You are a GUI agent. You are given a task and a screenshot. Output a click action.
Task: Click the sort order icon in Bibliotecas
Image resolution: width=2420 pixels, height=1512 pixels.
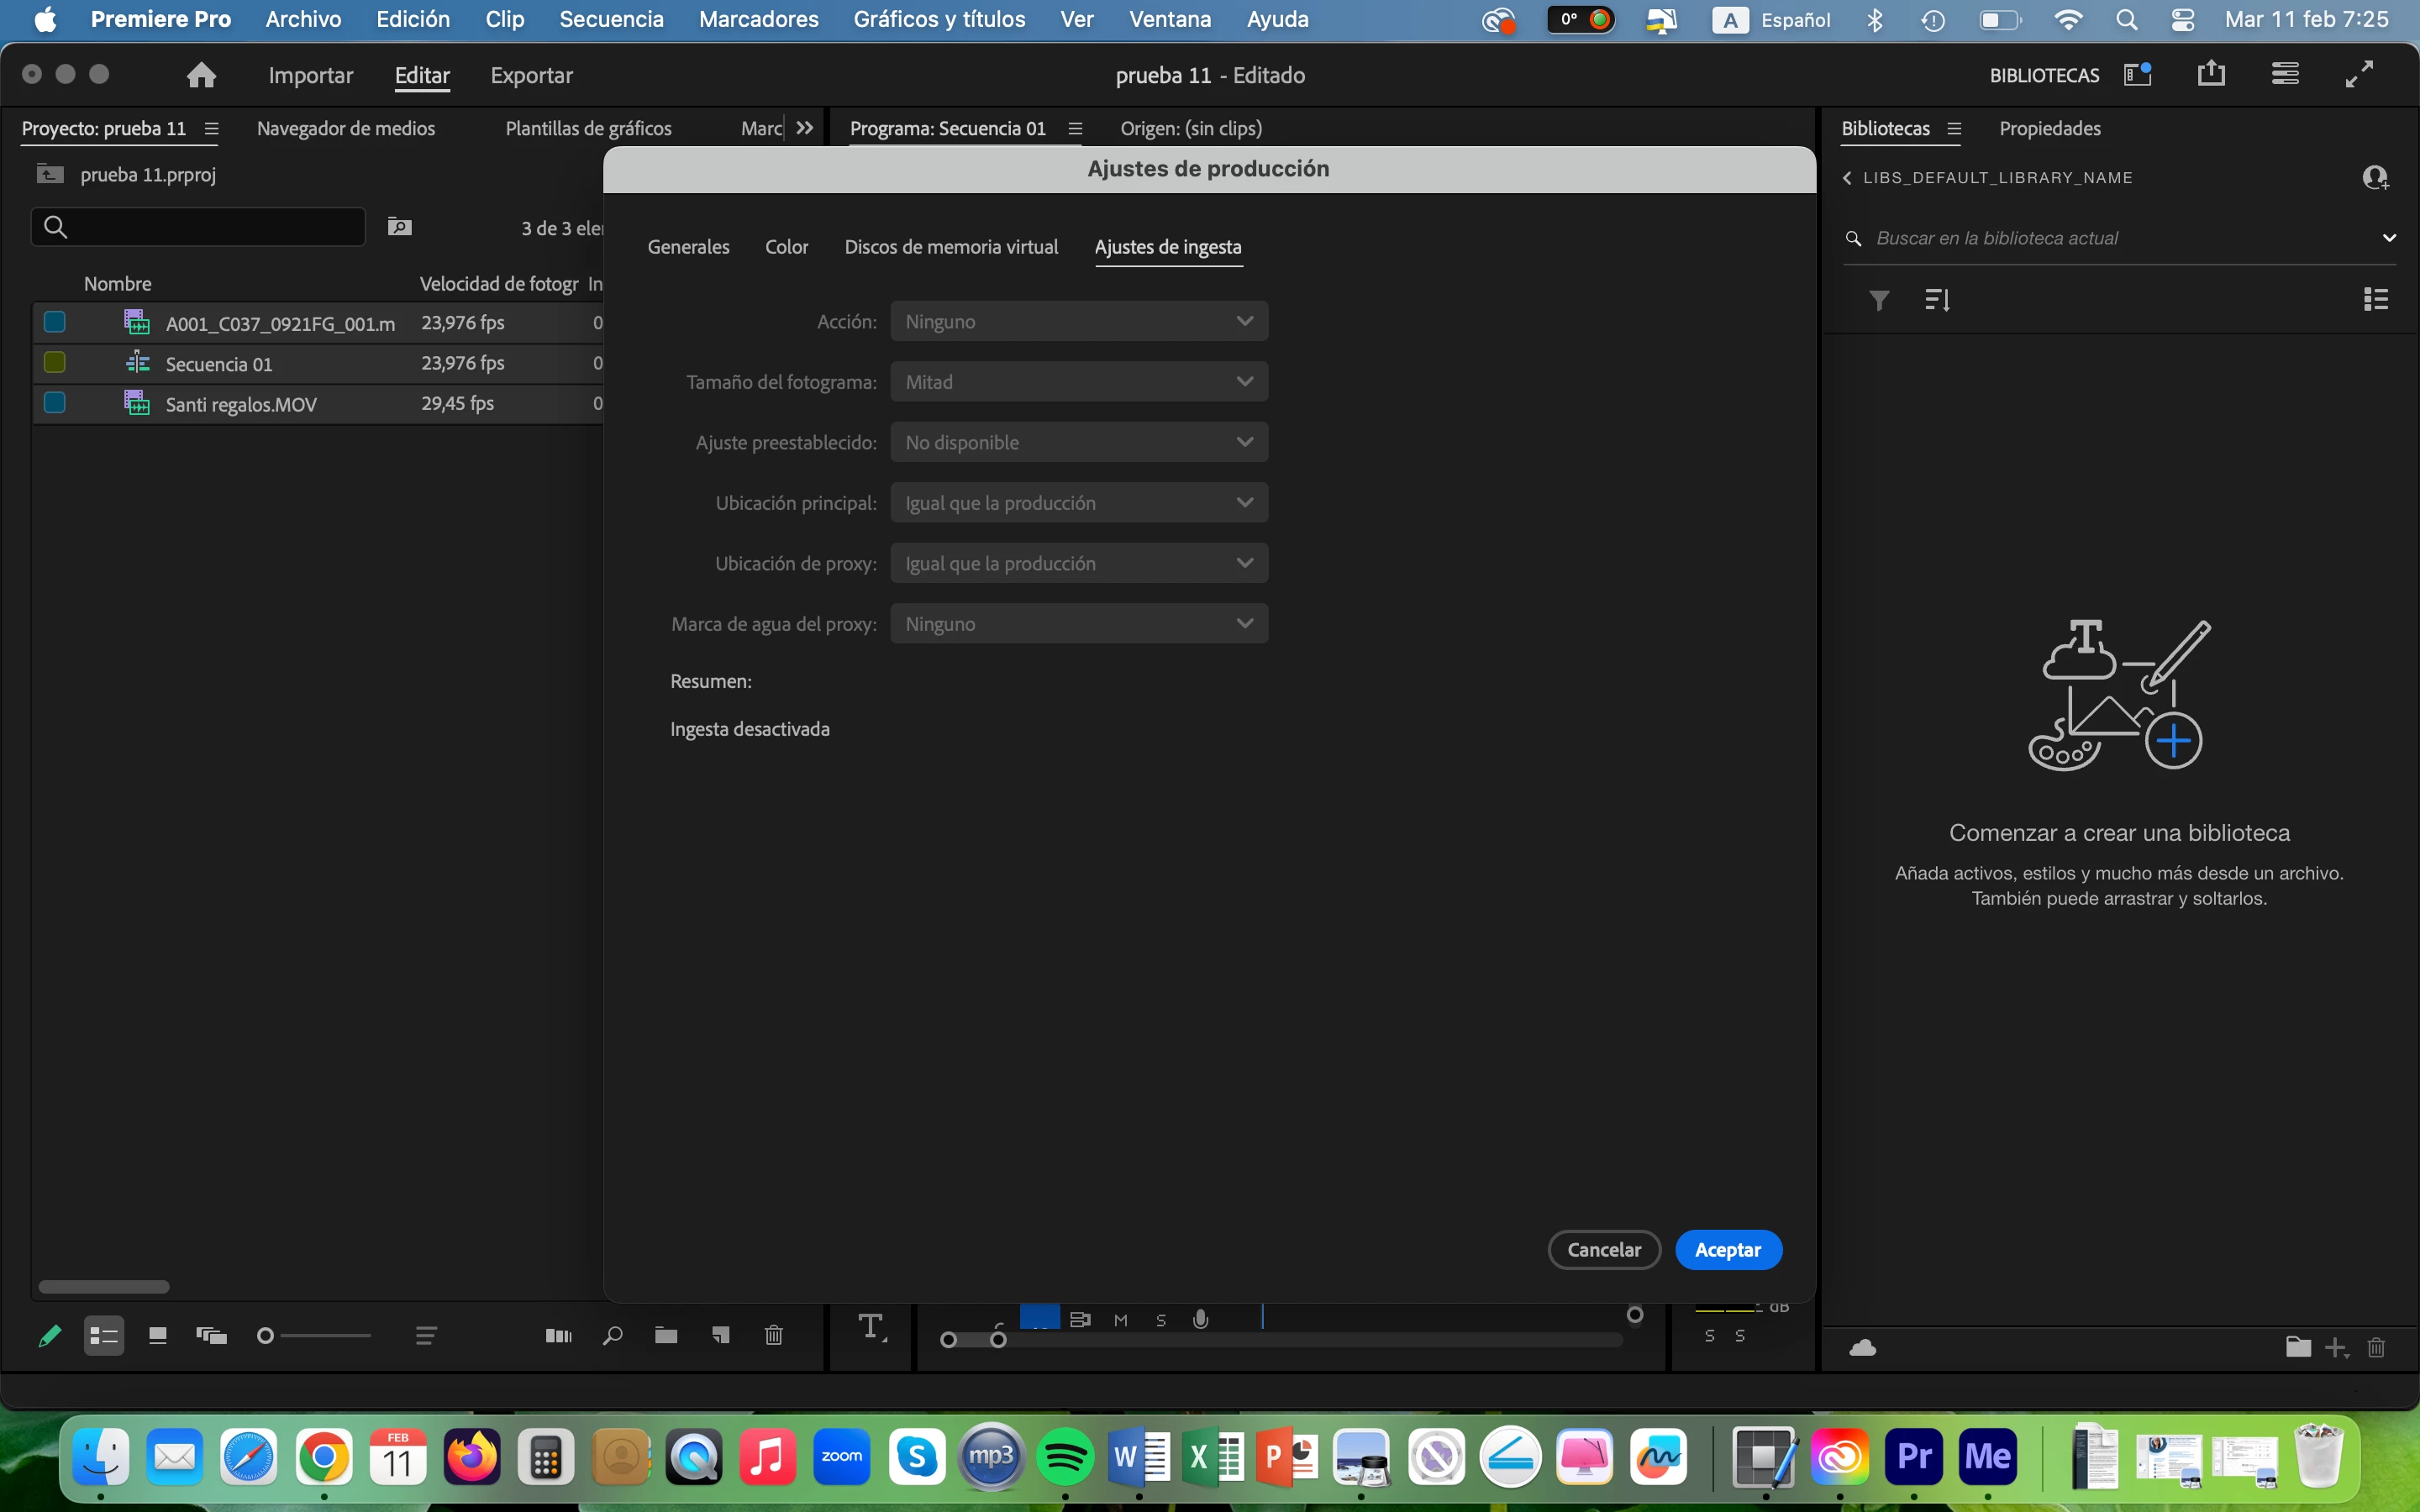(1937, 300)
